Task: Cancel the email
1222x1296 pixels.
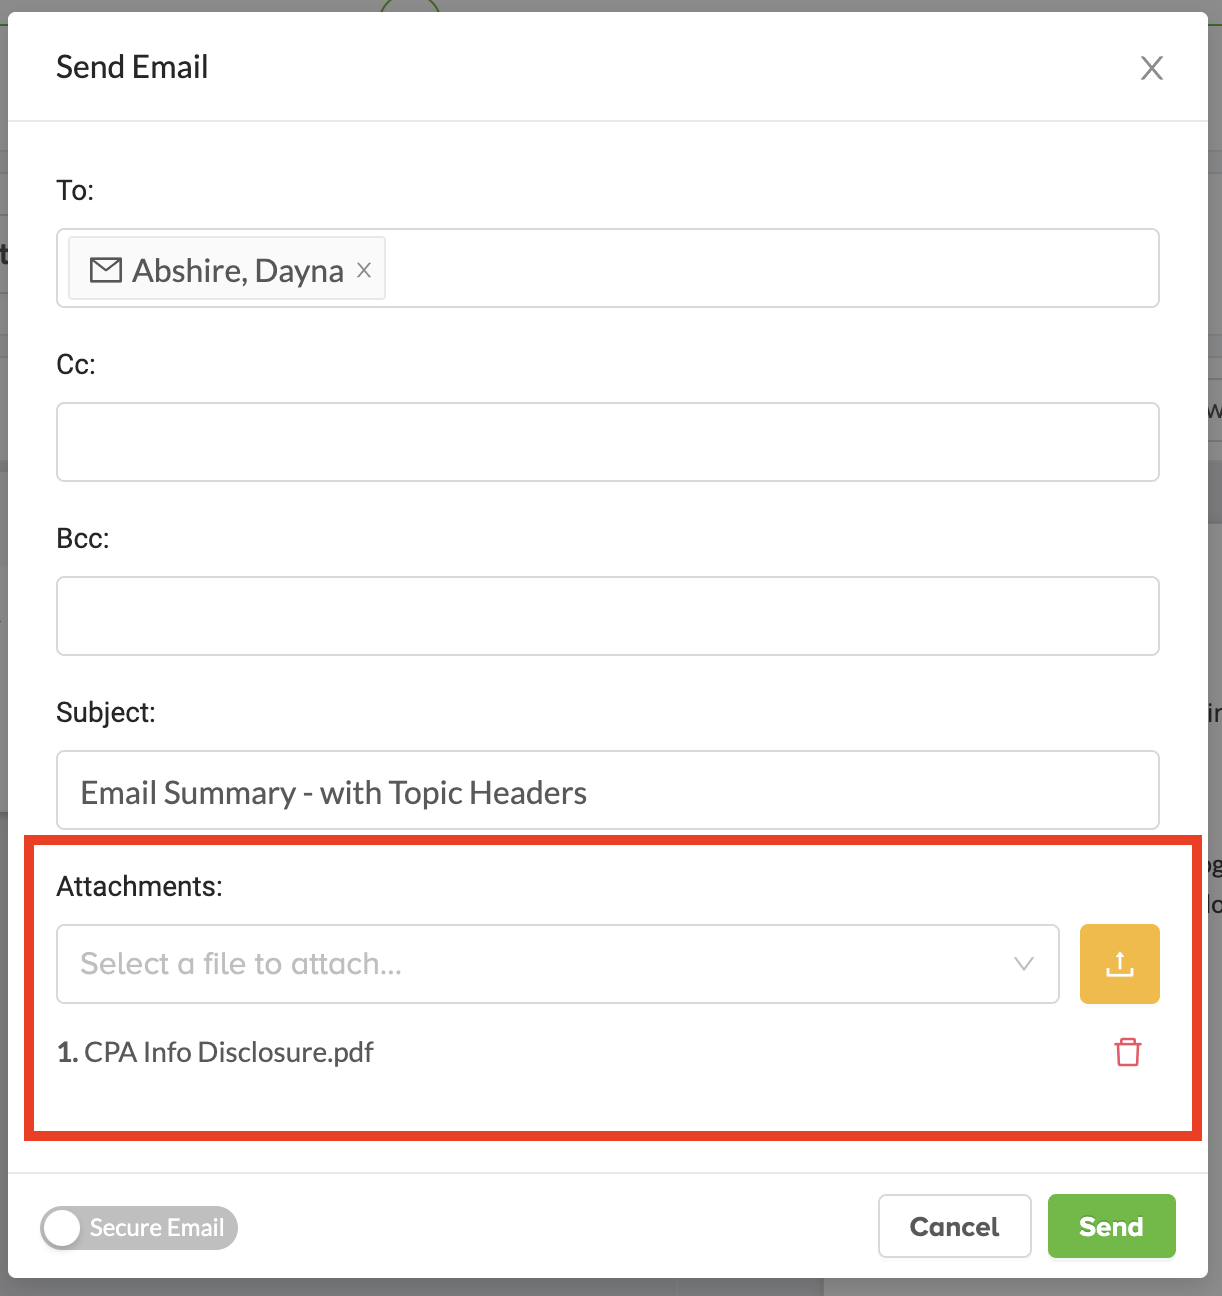Action: pyautogui.click(x=954, y=1226)
